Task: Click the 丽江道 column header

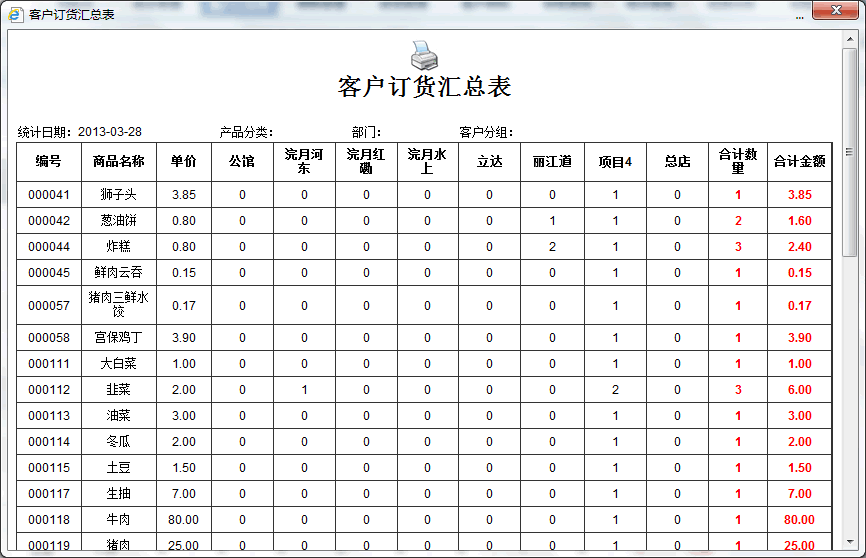Action: (x=552, y=161)
